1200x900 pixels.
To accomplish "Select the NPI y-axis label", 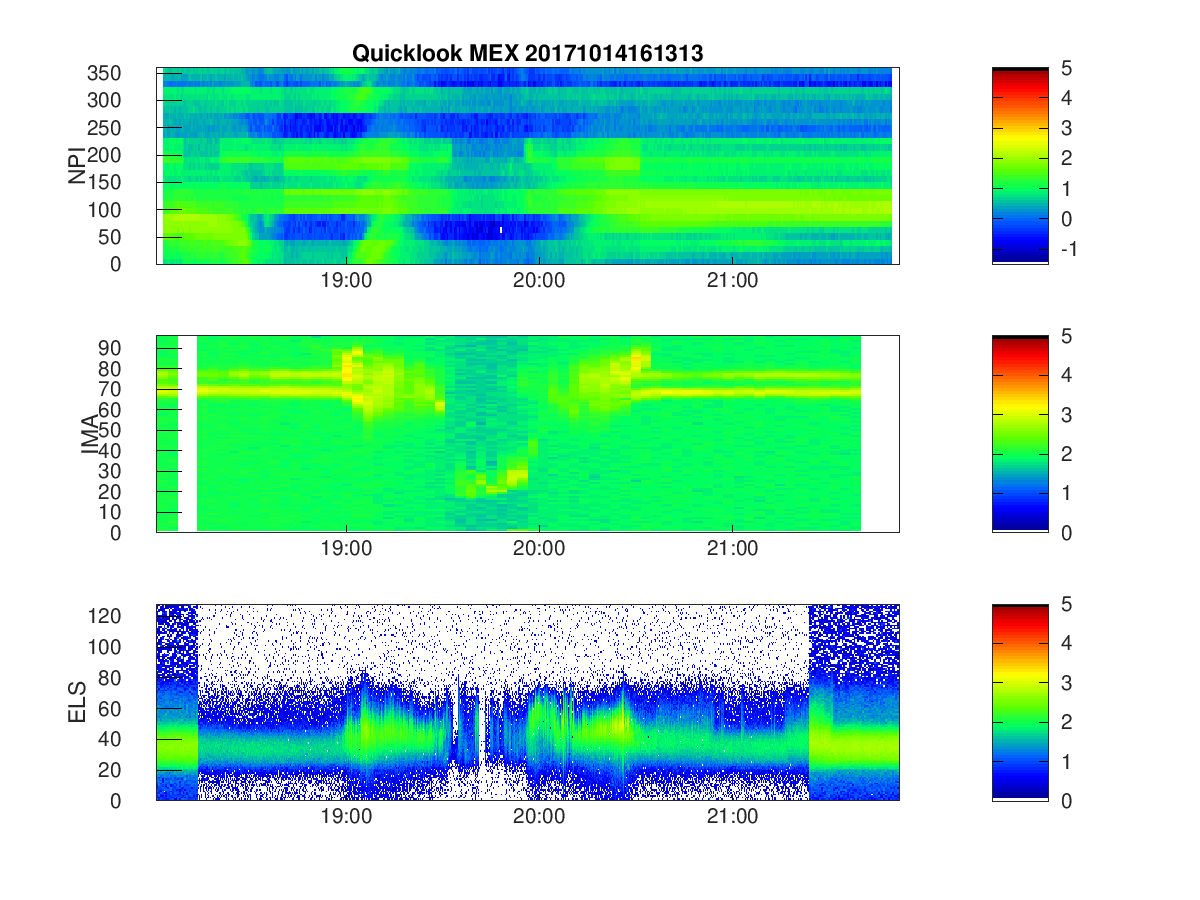I will coord(77,166).
